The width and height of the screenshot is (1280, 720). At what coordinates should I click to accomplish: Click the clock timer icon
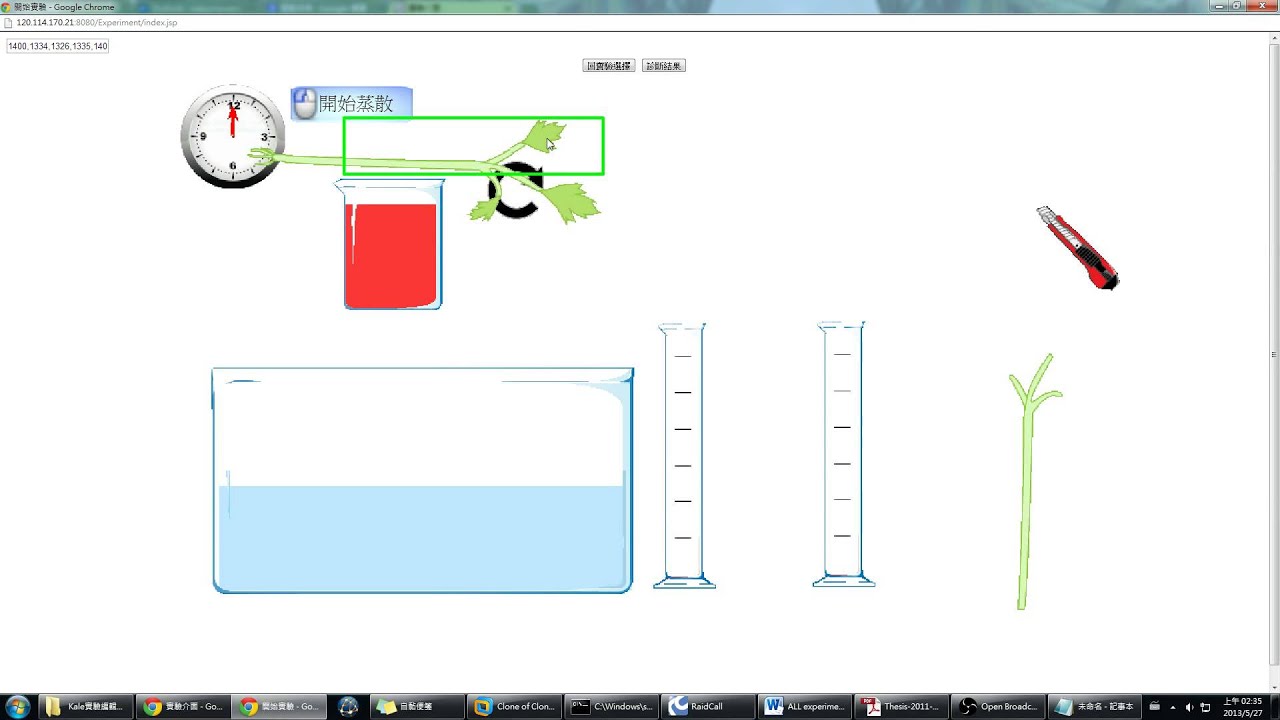233,137
